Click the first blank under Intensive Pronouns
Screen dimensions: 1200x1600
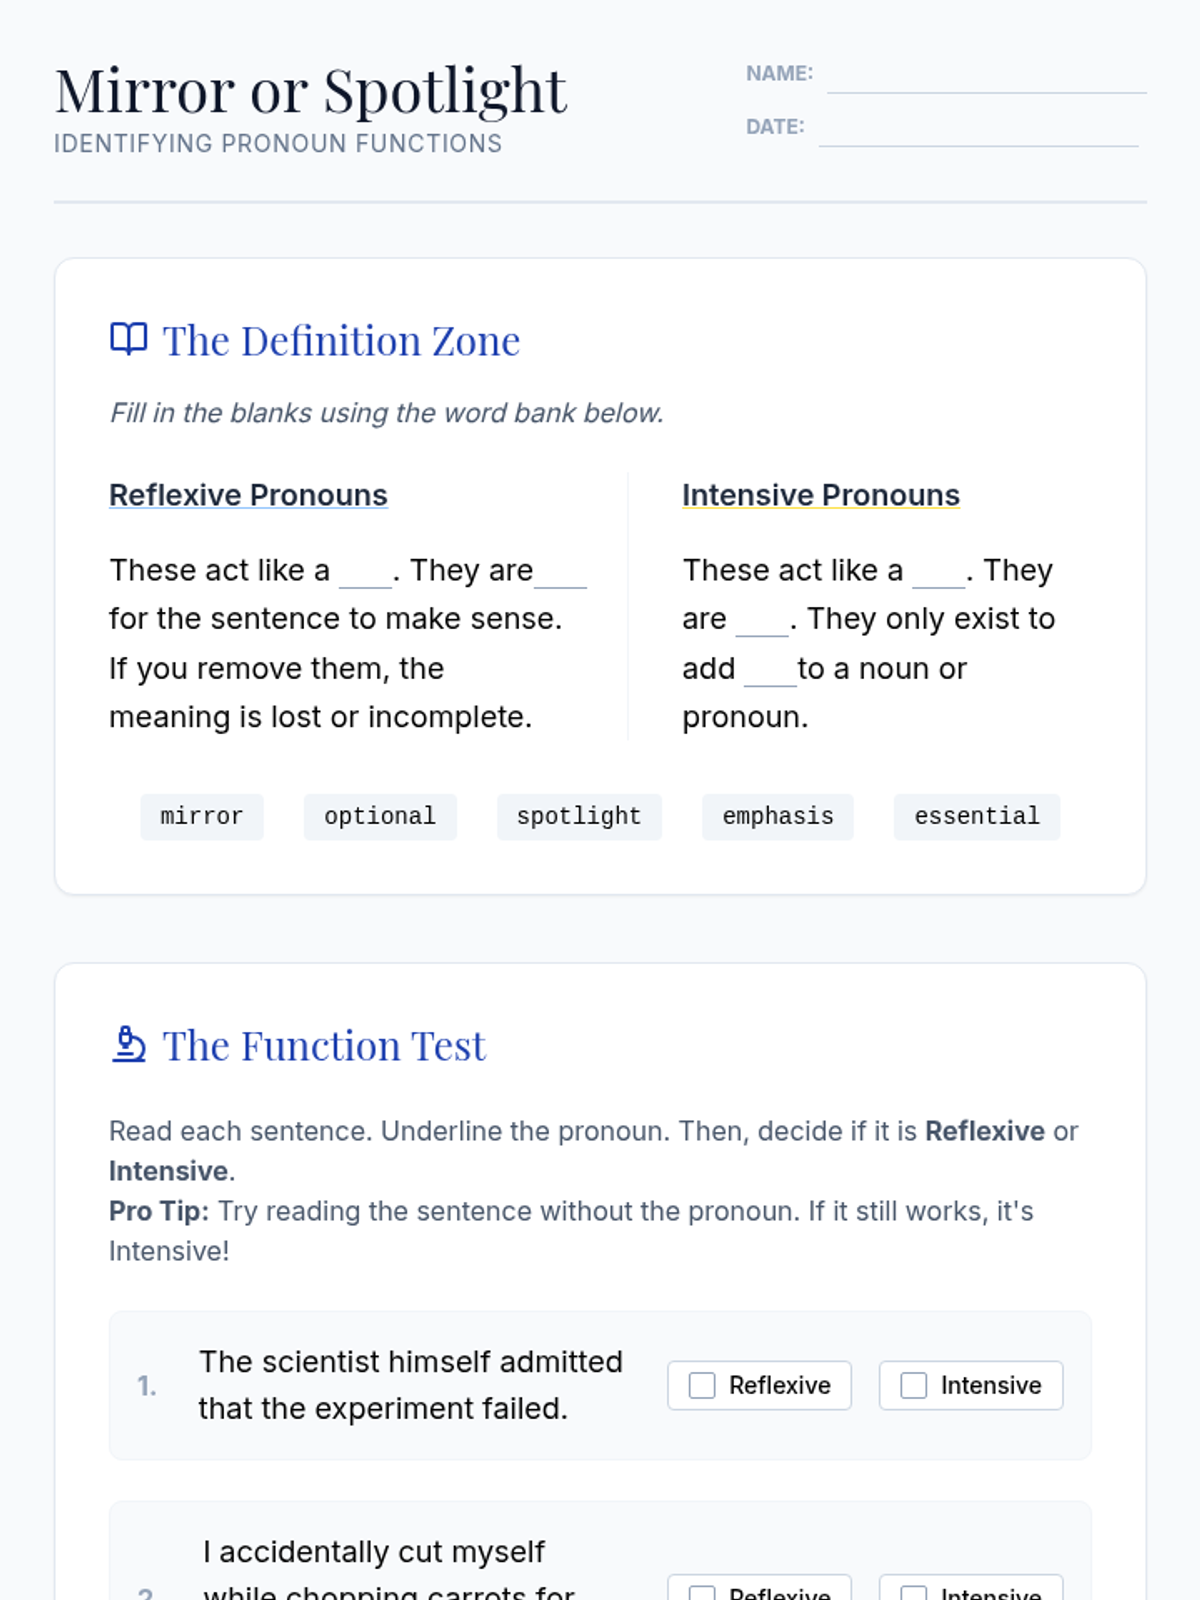coord(939,574)
